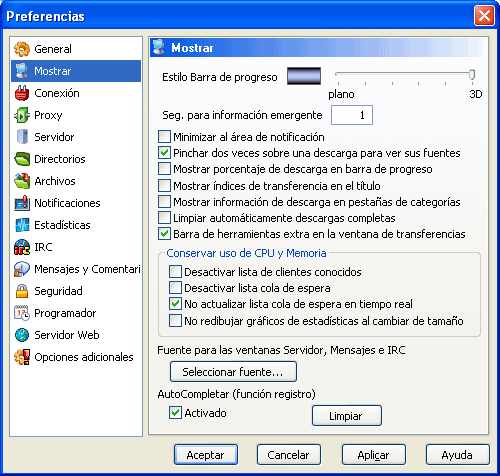Check Desactivar lista cola de espera
The image size is (500, 476).
coord(175,288)
